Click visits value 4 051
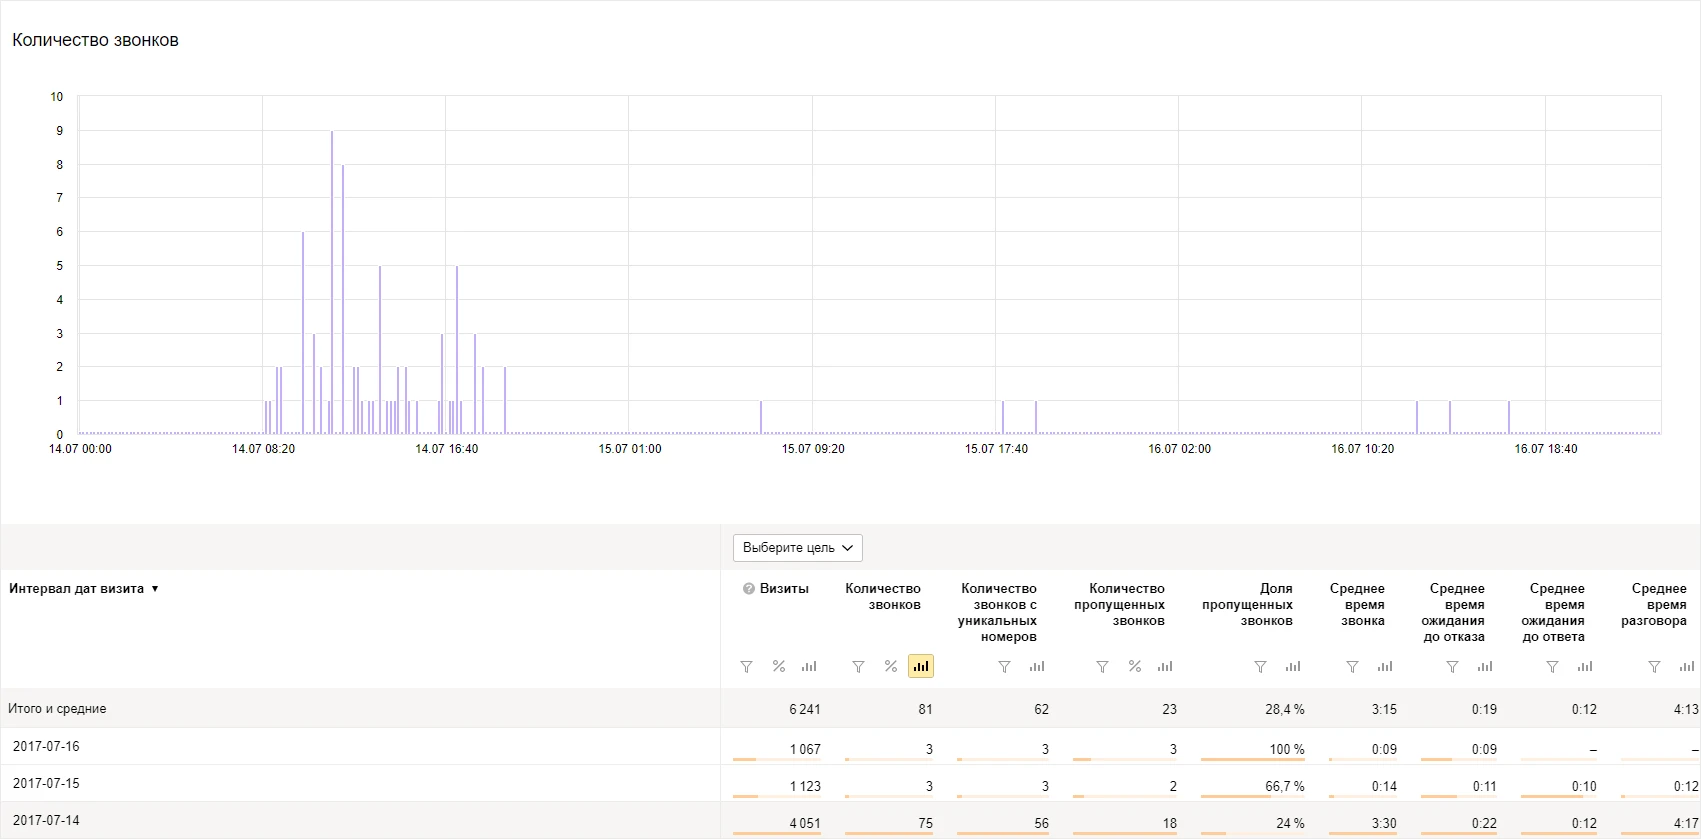Viewport: 1701px width, 839px height. (804, 824)
